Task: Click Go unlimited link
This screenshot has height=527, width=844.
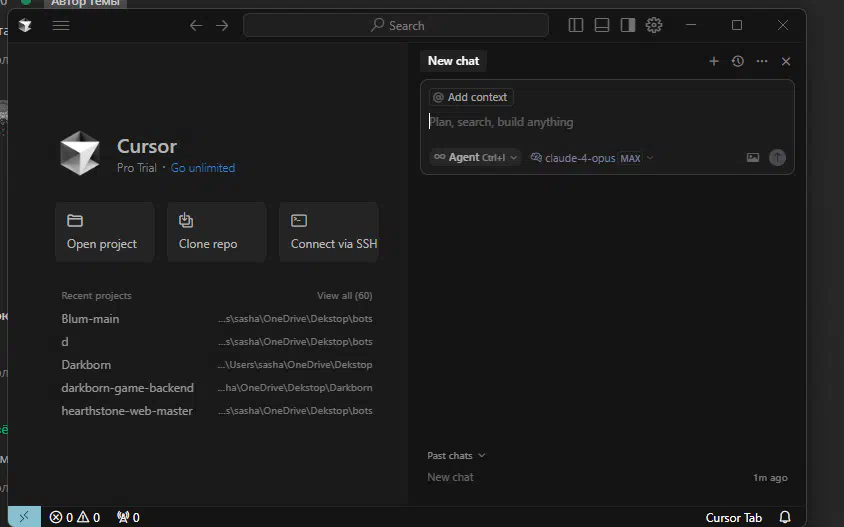Action: (202, 168)
